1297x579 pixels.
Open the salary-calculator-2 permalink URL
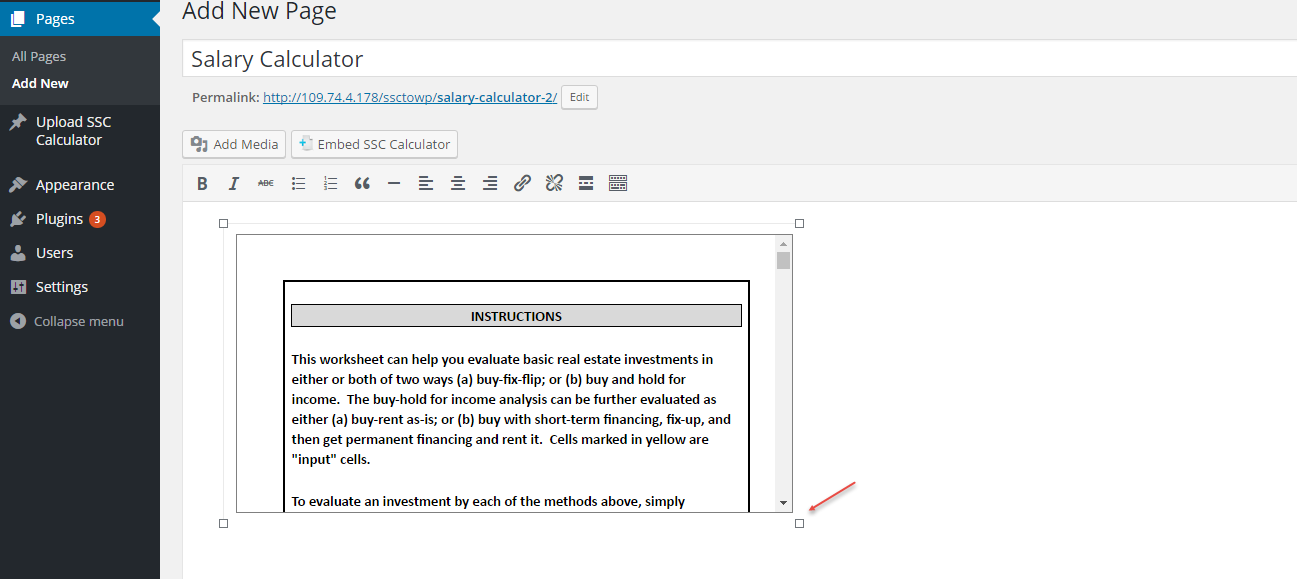tap(410, 97)
